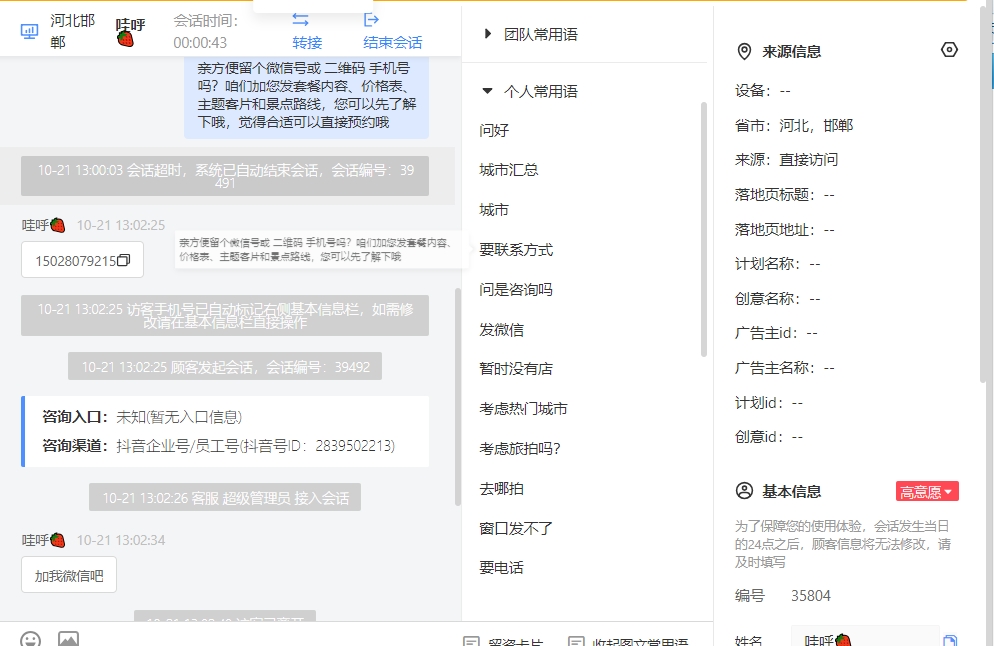Click the 广告主名称 row
Viewport: 994px width, 646px height.
pyautogui.click(x=785, y=368)
